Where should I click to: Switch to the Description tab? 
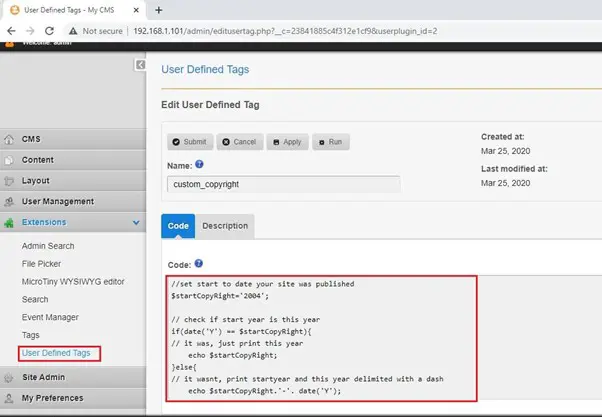[x=225, y=226]
